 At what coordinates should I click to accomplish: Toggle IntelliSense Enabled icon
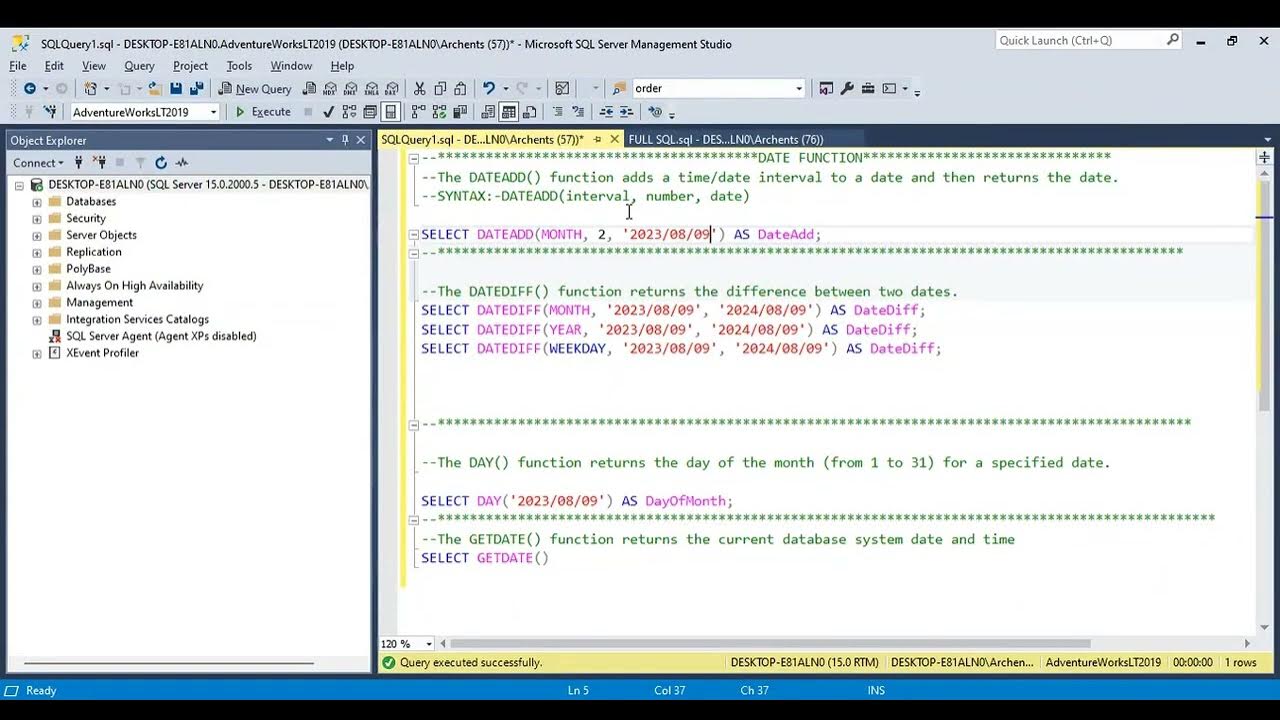pos(390,112)
